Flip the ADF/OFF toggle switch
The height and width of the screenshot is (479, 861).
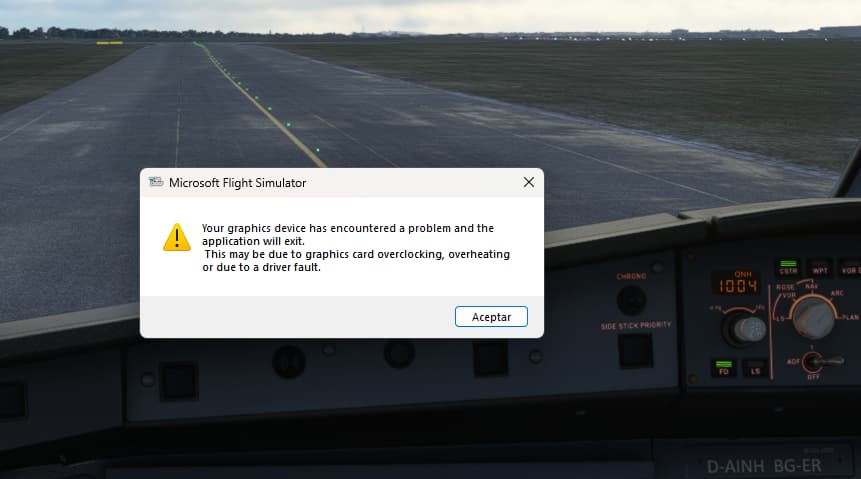[818, 362]
